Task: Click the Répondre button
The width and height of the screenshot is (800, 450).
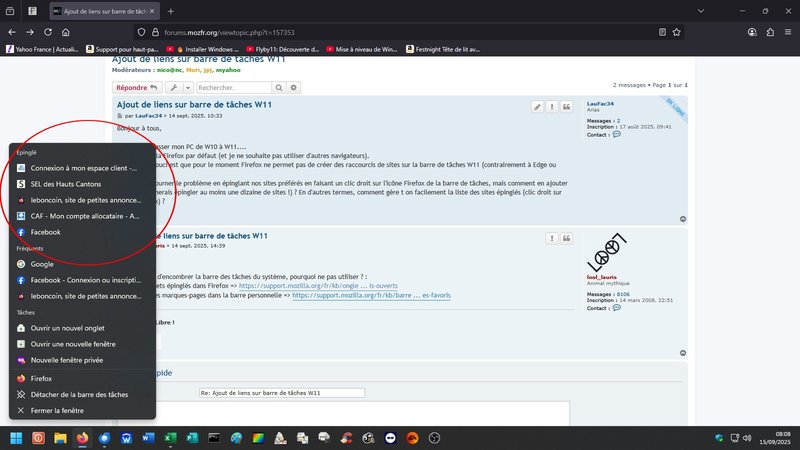Action: (x=137, y=88)
